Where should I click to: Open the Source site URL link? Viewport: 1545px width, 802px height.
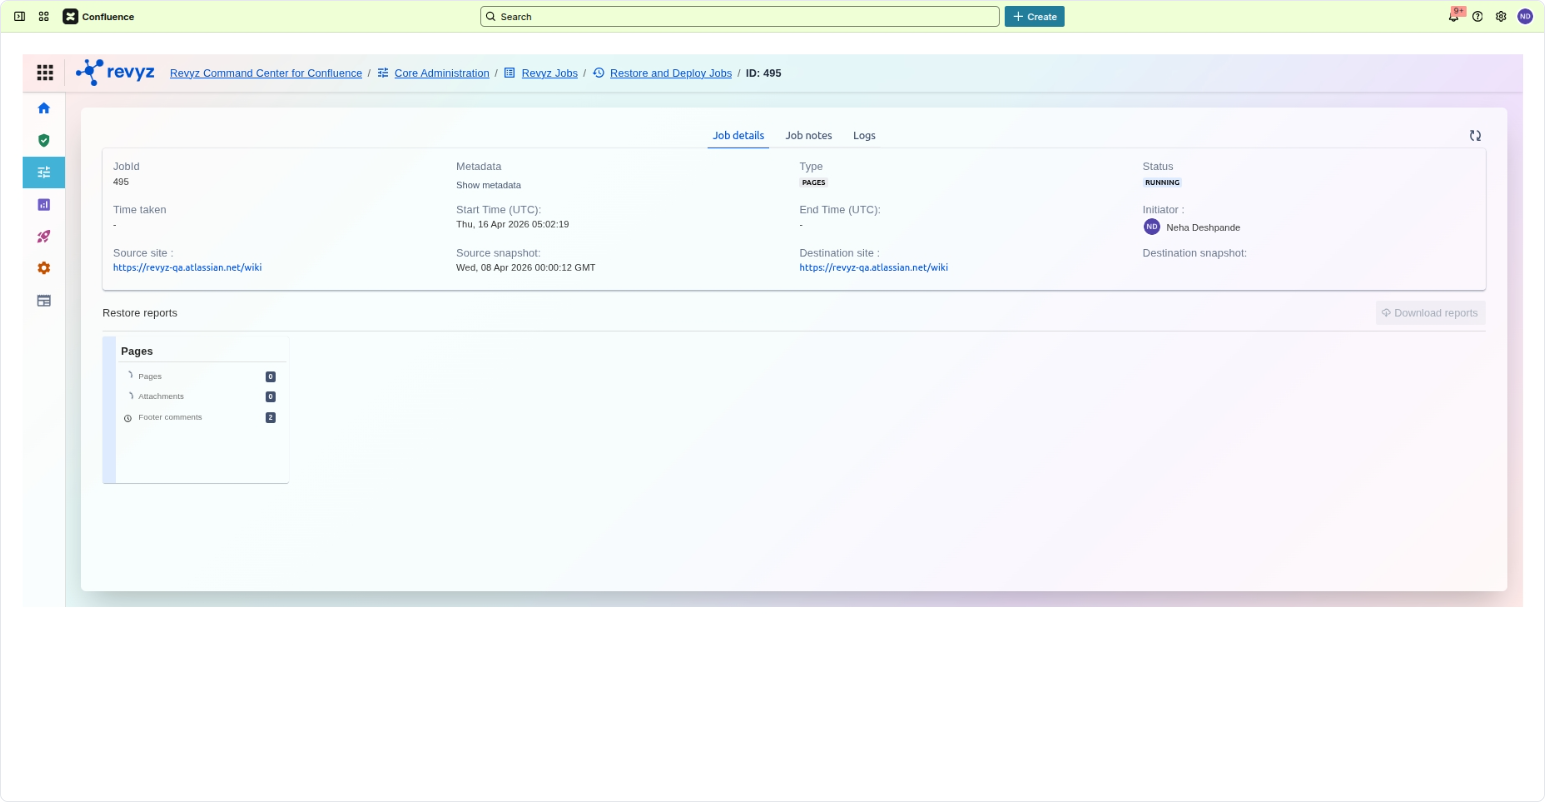[187, 268]
